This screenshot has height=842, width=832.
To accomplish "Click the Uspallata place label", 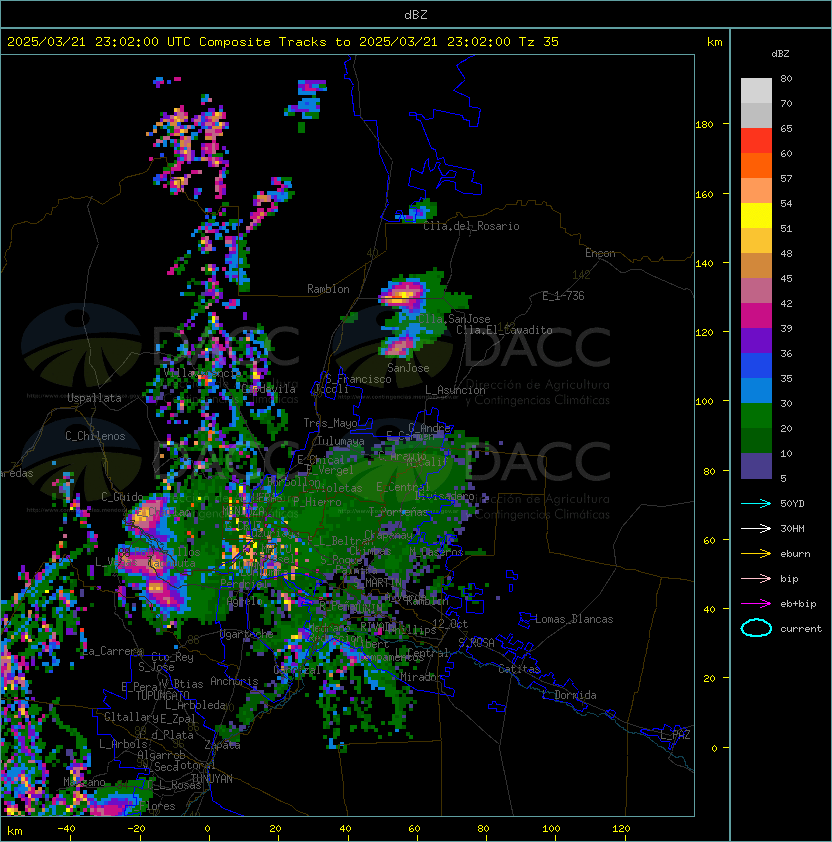I will click(94, 398).
